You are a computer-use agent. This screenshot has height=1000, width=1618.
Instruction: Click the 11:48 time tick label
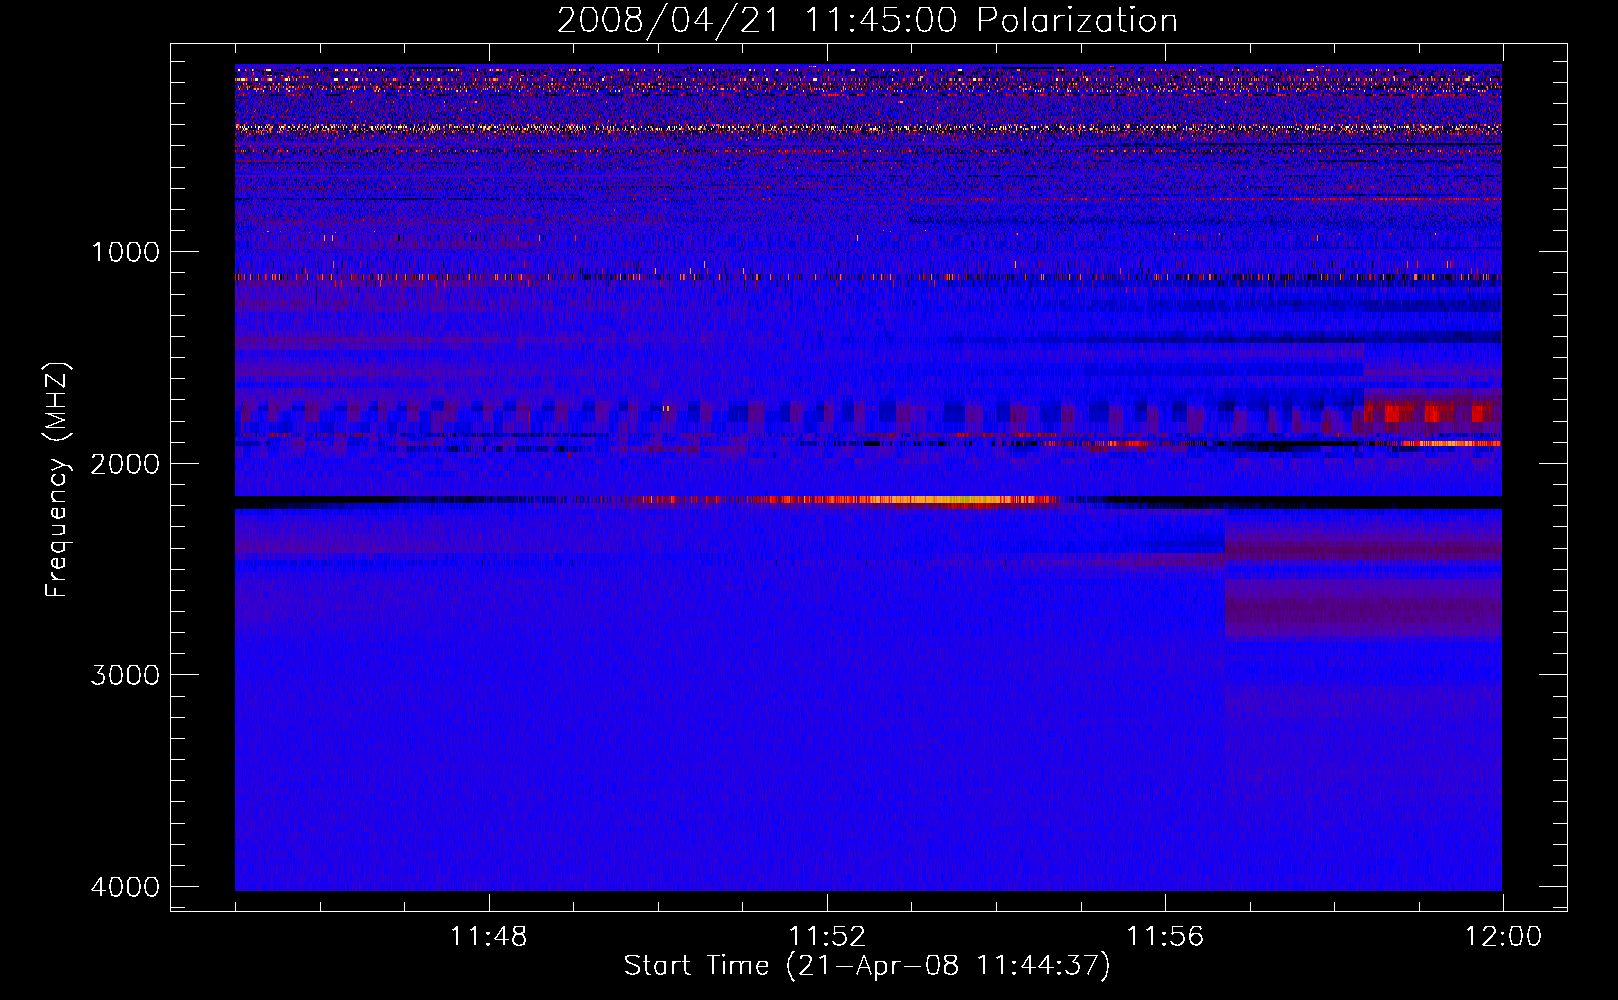488,937
